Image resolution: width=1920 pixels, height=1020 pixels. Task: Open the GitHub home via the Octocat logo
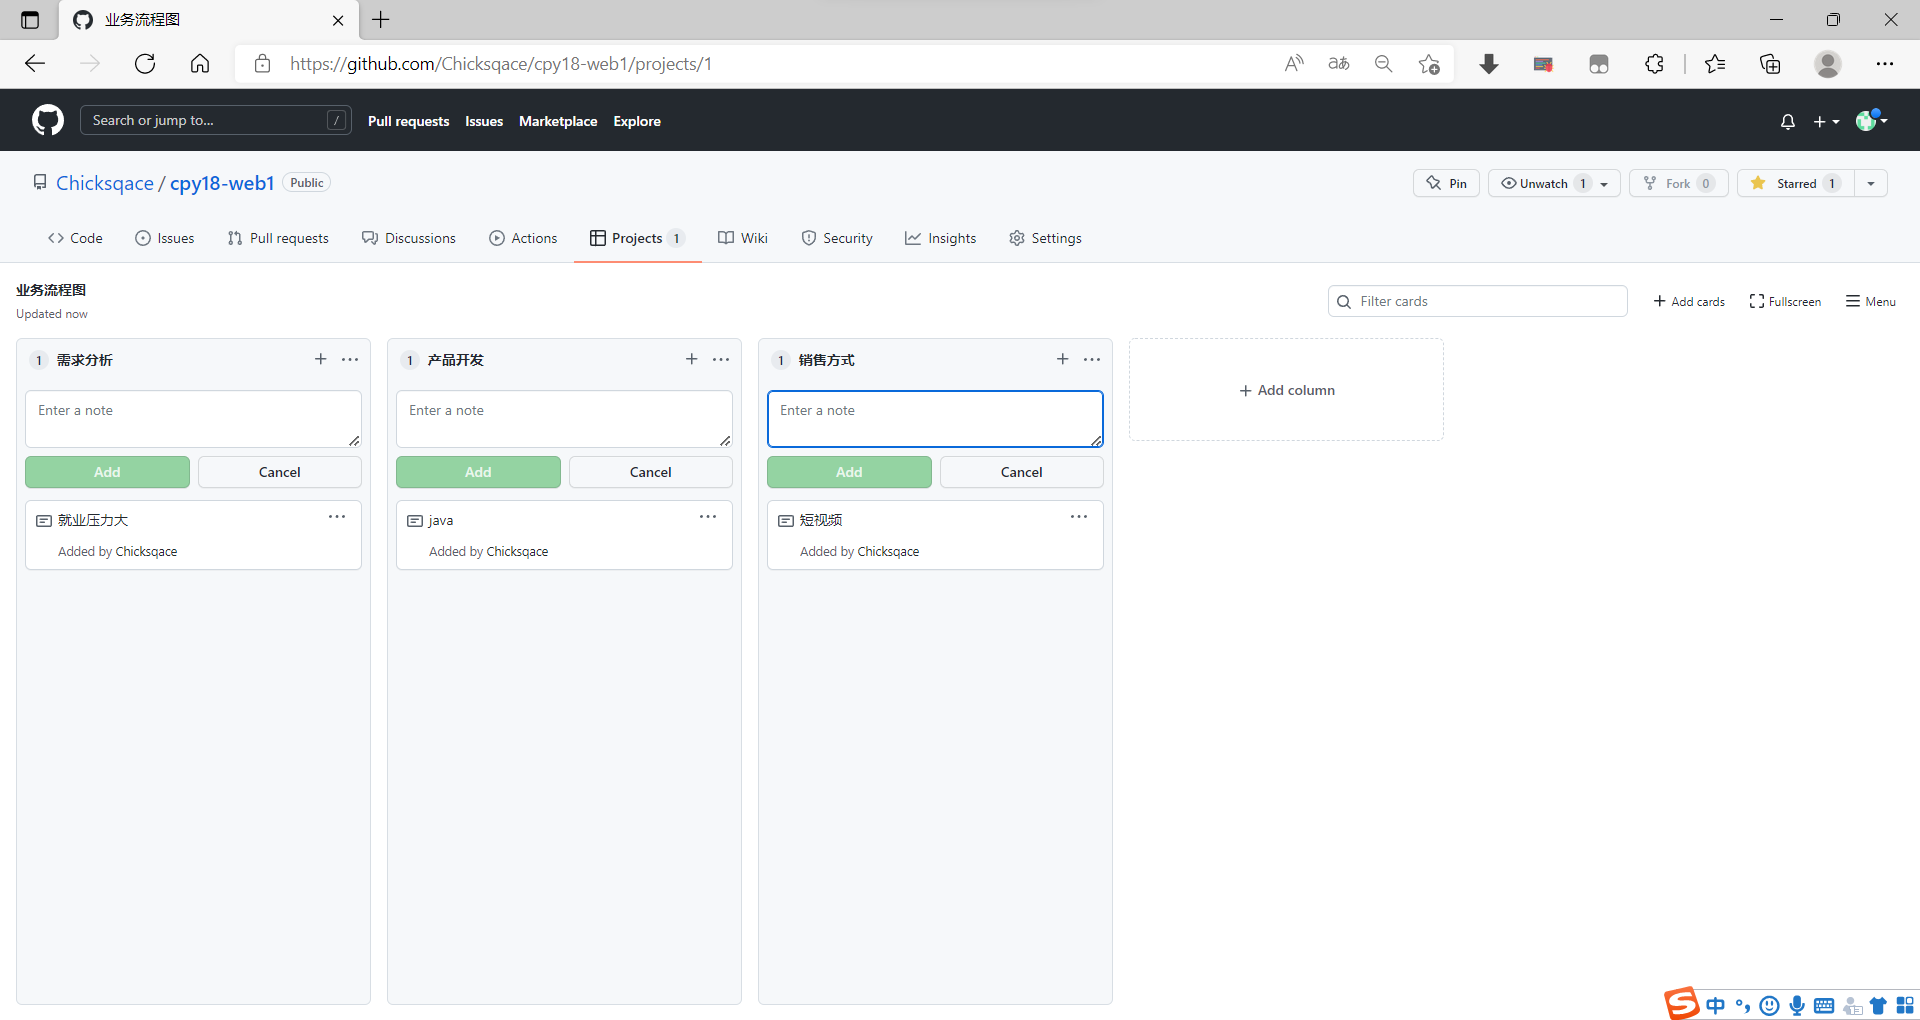tap(46, 120)
